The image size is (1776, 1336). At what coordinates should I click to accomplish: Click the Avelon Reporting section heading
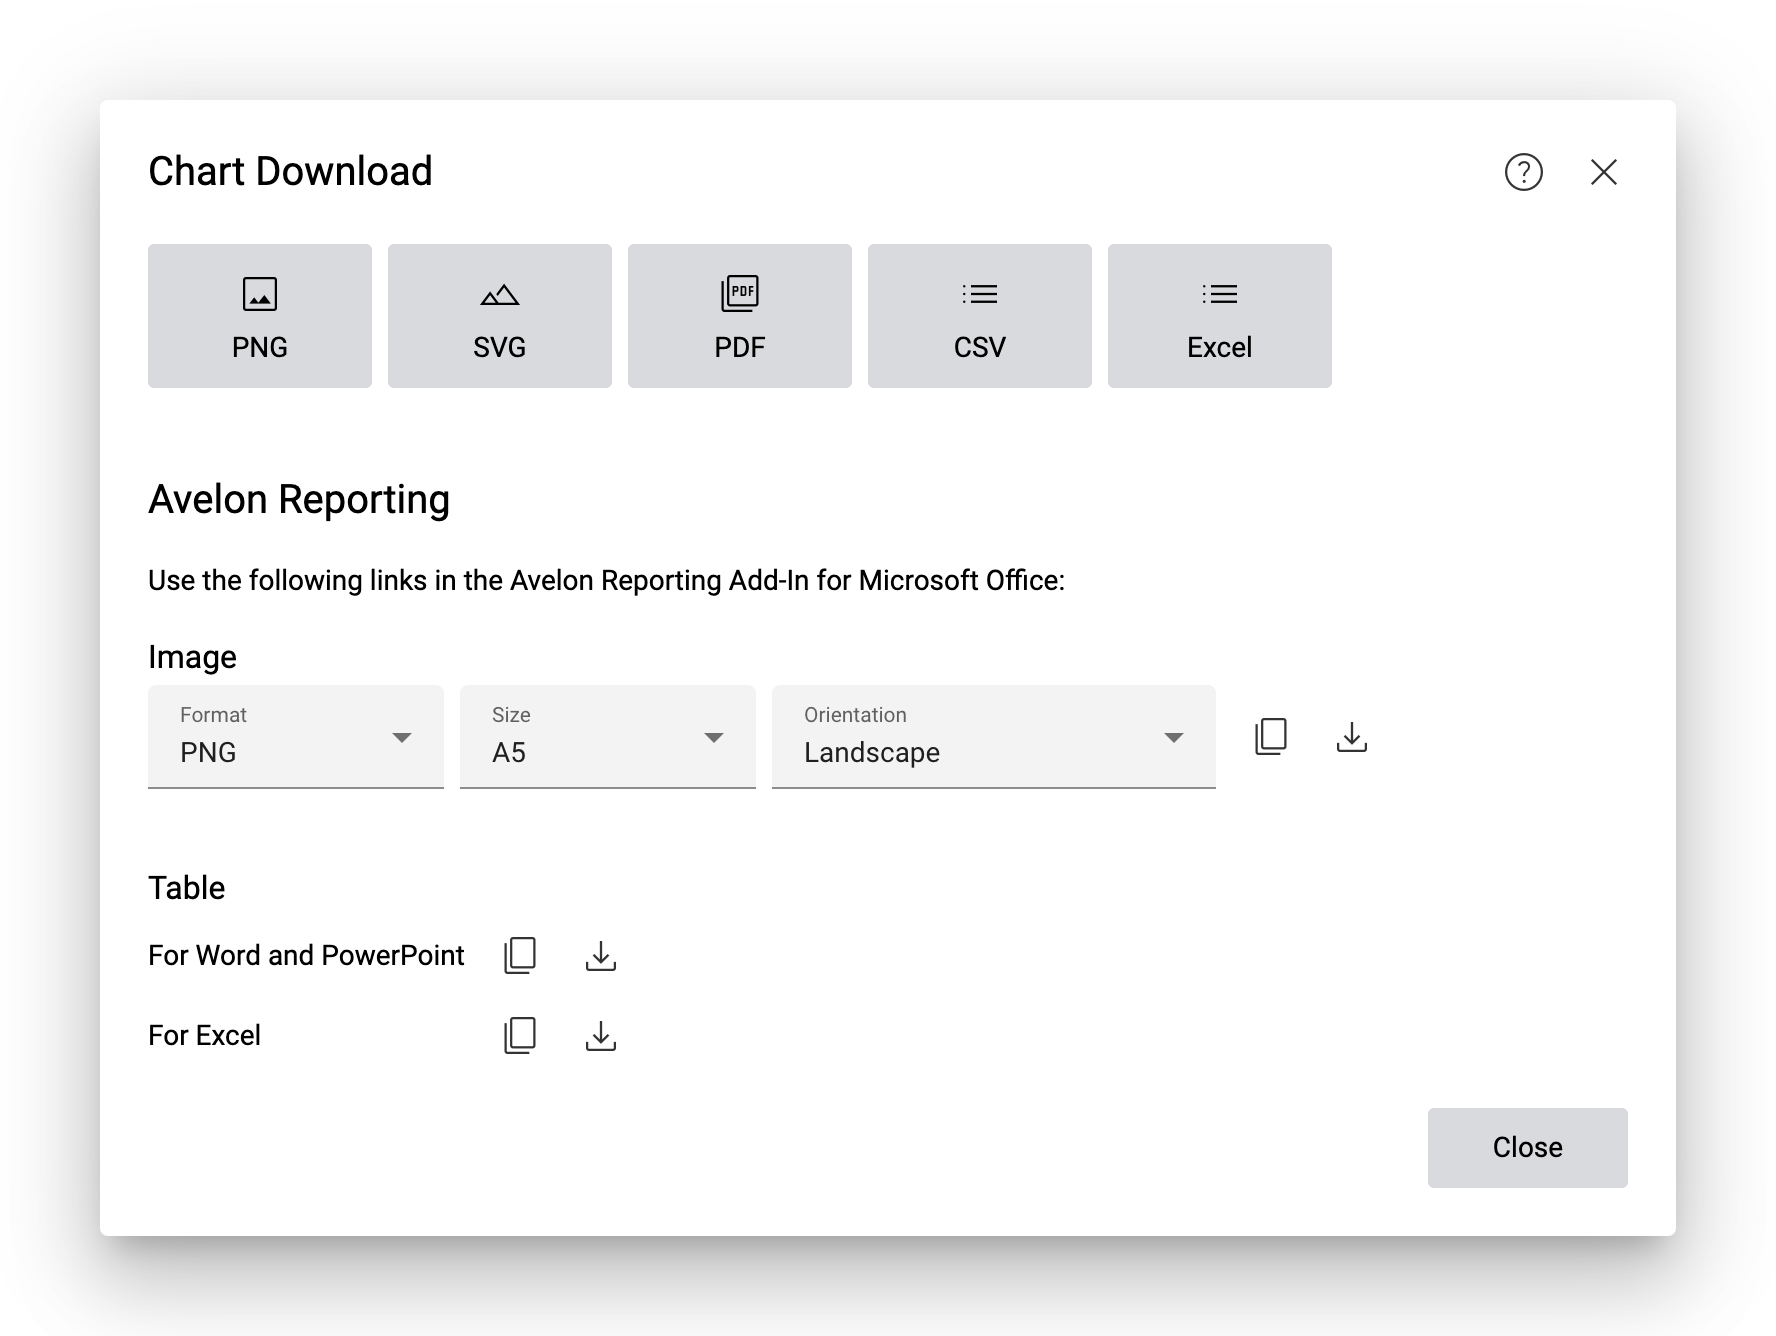point(299,500)
